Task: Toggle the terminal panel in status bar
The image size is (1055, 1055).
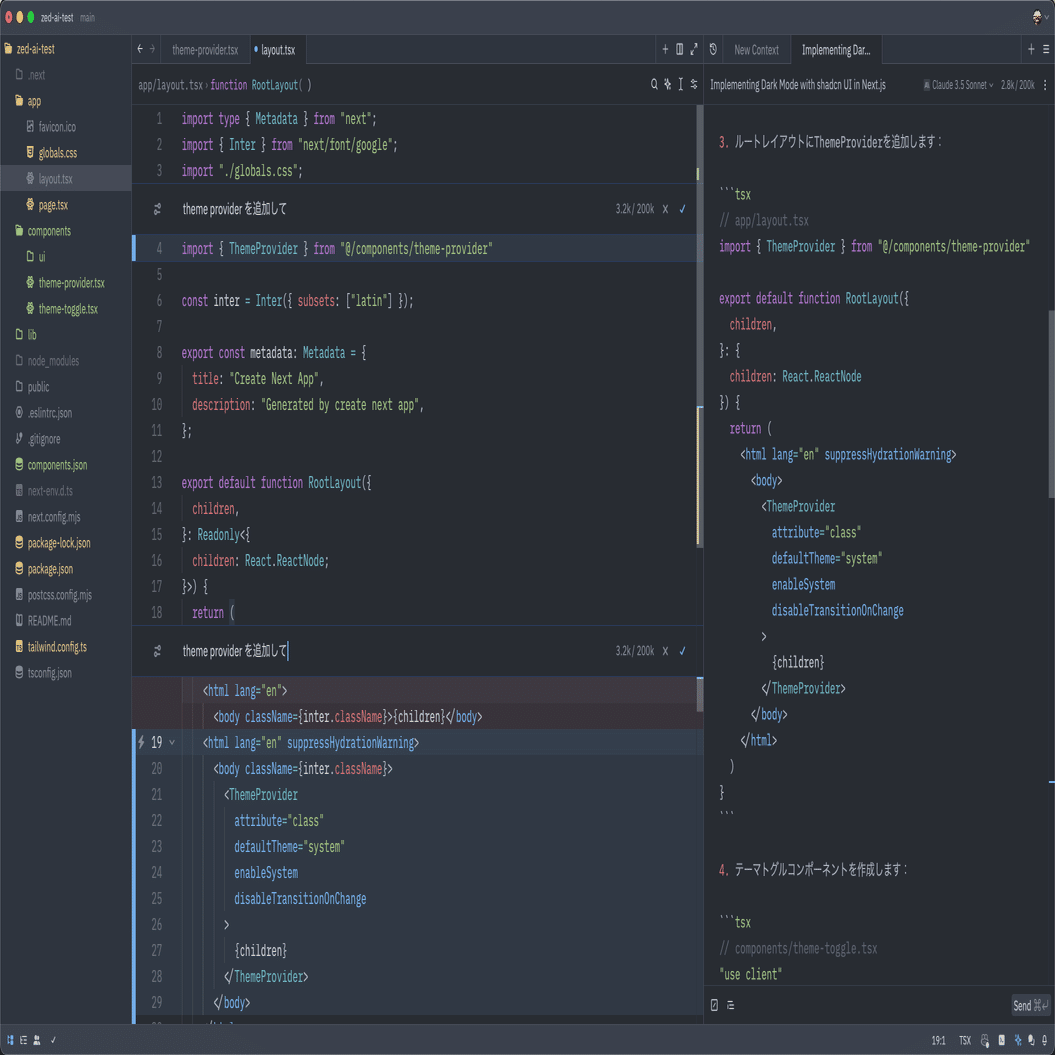Action: click(1002, 1040)
